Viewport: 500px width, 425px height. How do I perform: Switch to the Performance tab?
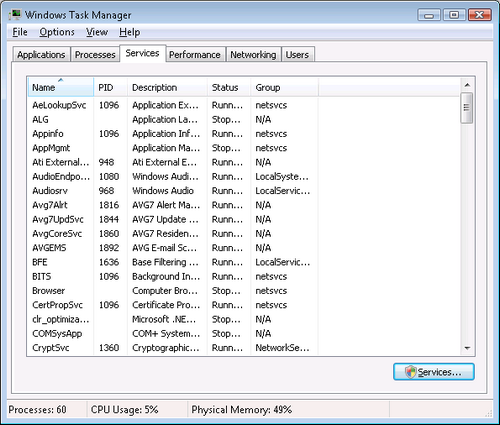pyautogui.click(x=195, y=54)
